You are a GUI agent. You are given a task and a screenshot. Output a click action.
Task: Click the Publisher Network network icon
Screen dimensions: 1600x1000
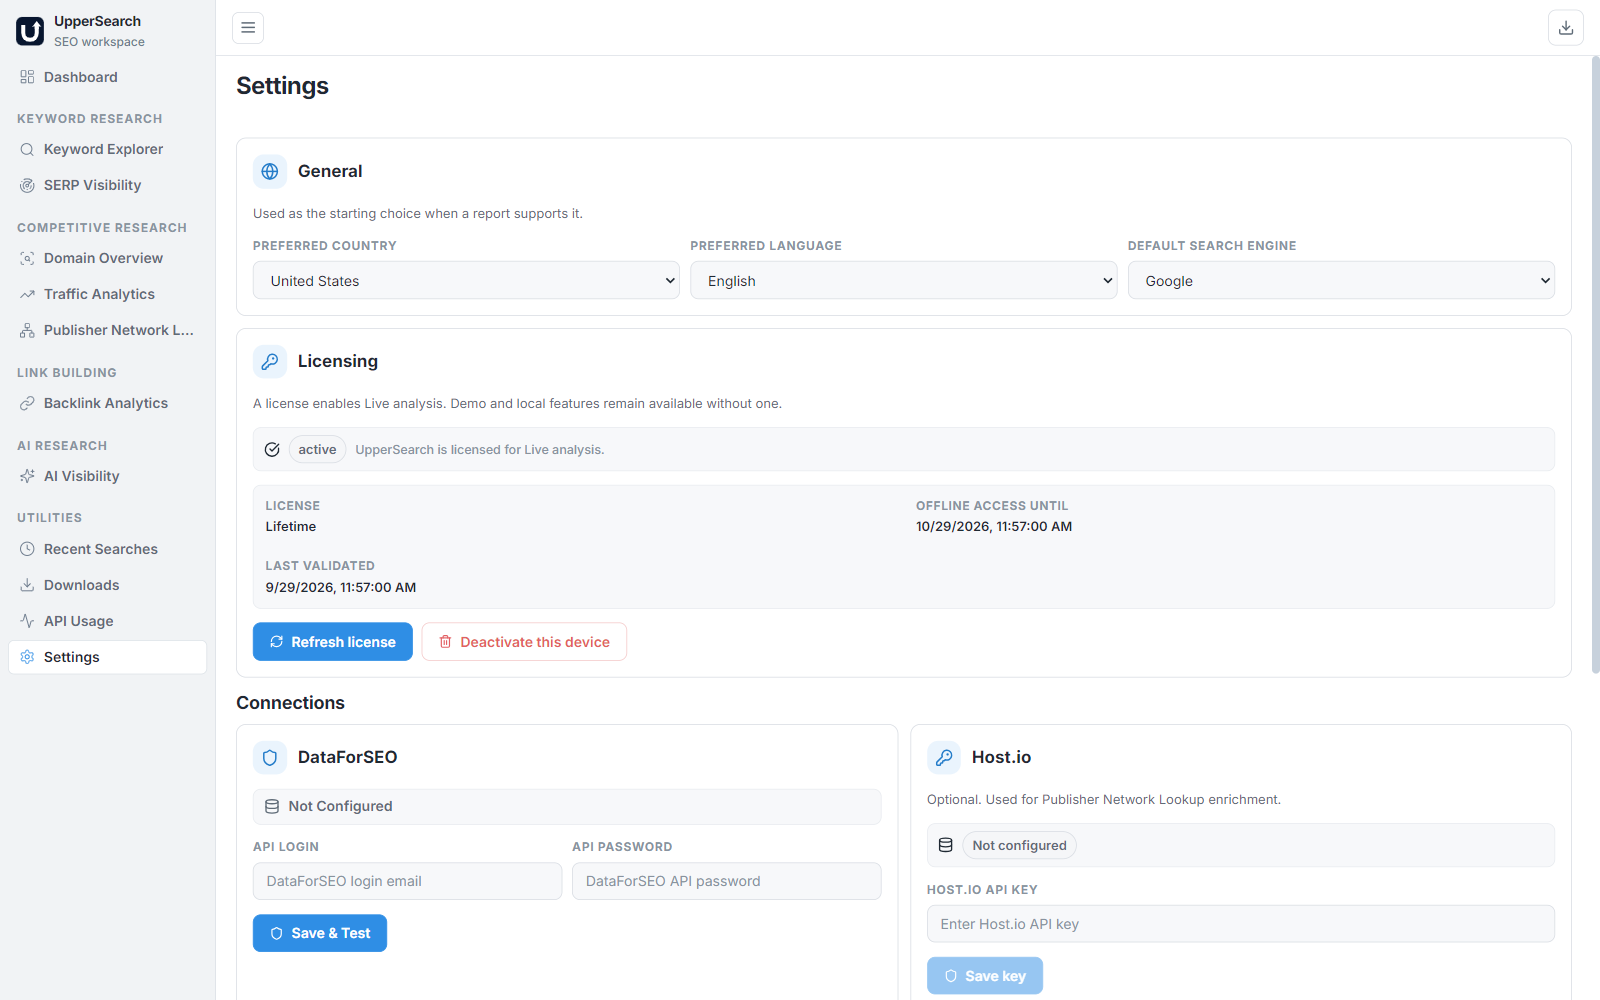27,330
